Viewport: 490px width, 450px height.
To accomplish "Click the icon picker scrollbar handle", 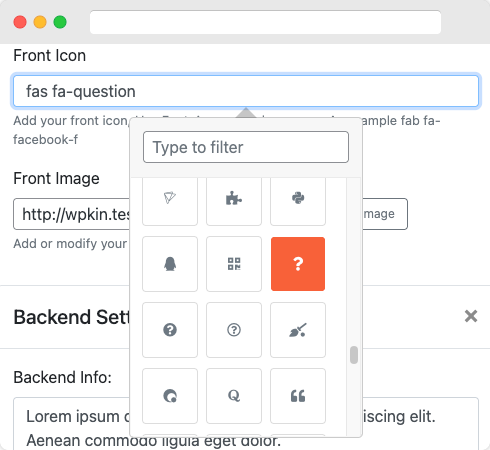I will 354,355.
